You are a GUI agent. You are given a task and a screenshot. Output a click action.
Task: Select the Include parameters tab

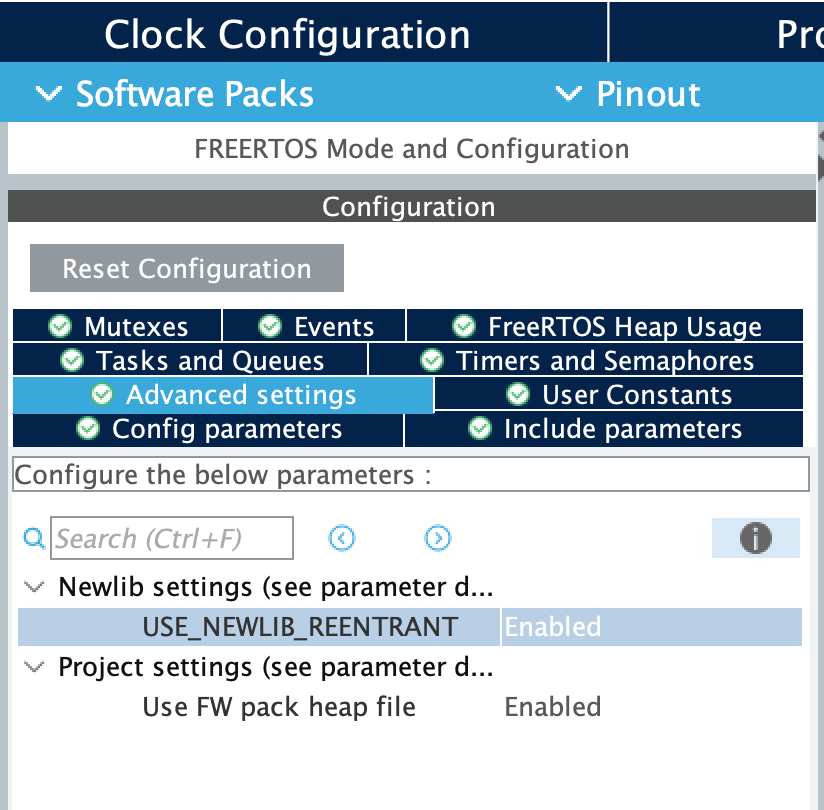pos(605,430)
